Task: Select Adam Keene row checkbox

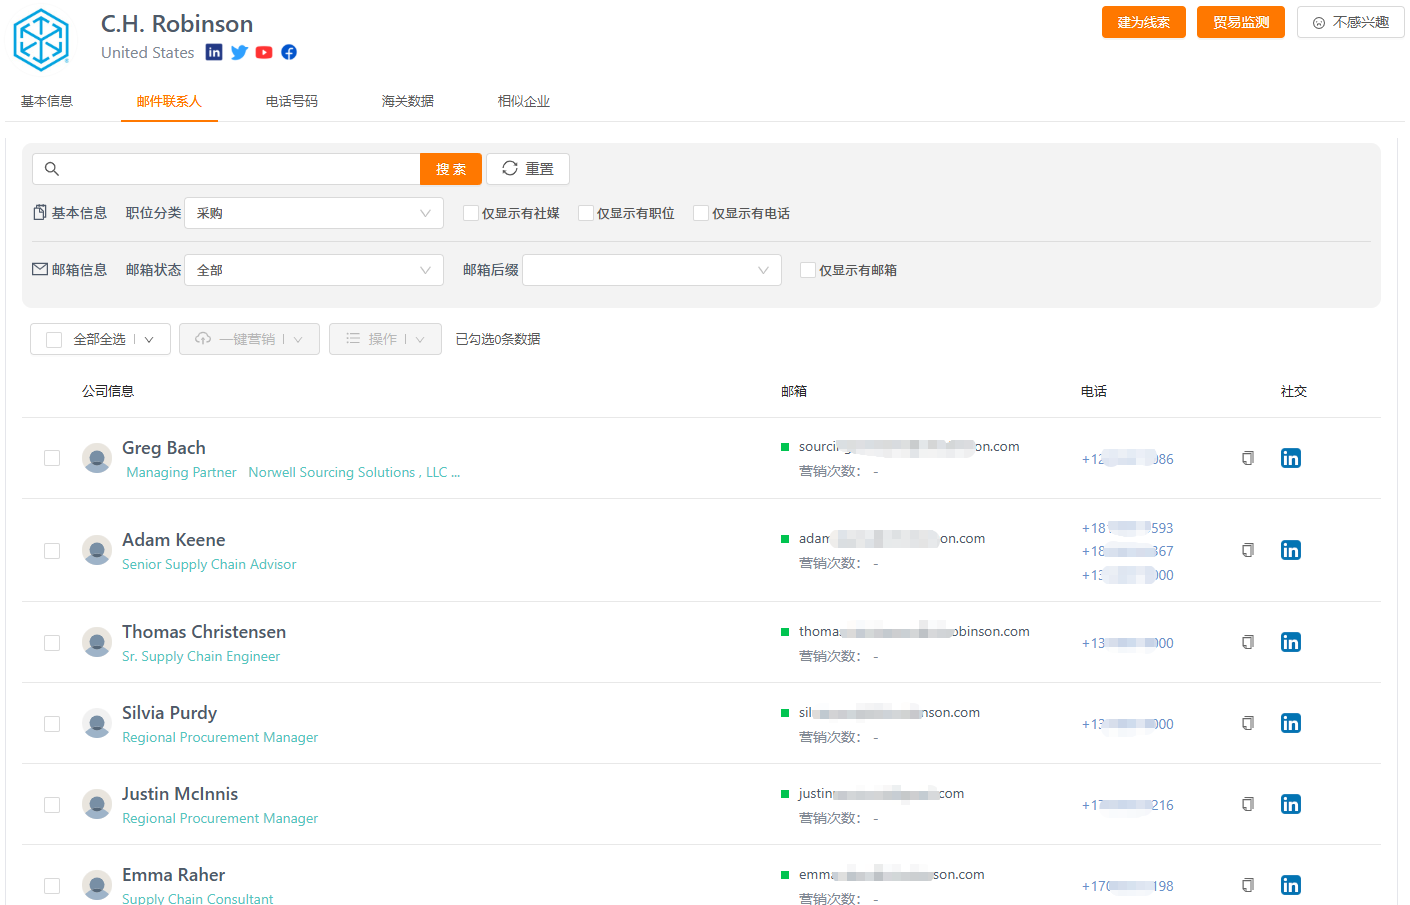Action: [x=52, y=551]
